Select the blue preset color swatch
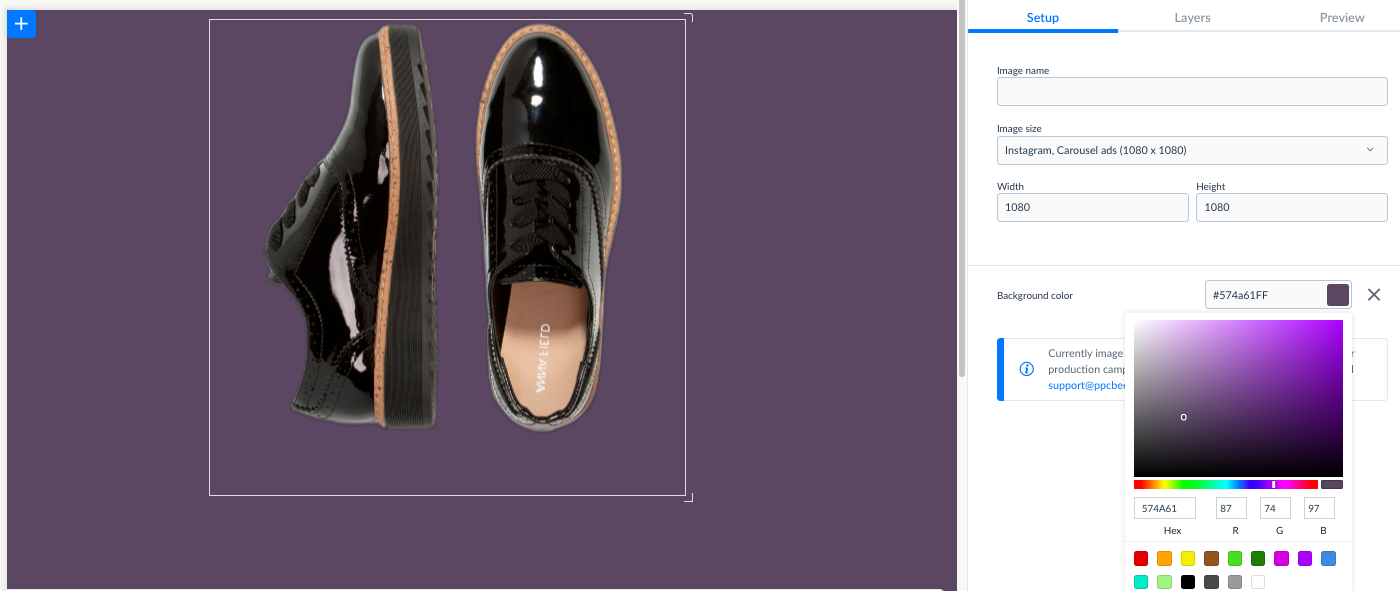The image size is (1400, 591). (x=1328, y=559)
